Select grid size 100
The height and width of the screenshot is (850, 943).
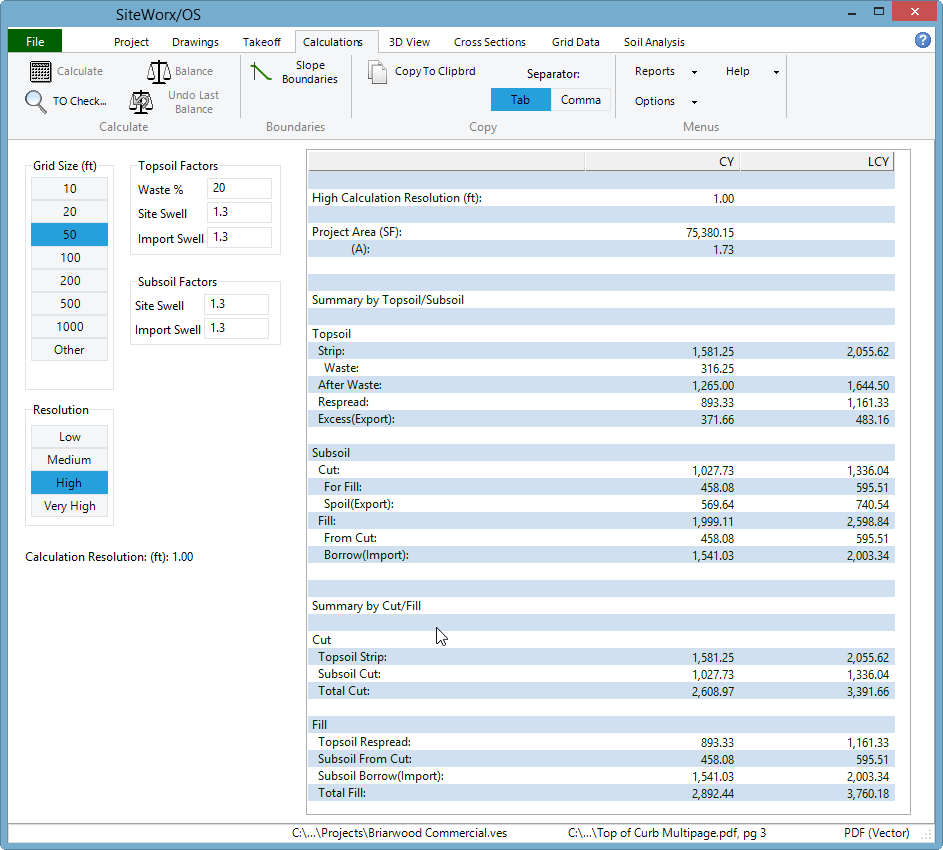pyautogui.click(x=68, y=257)
